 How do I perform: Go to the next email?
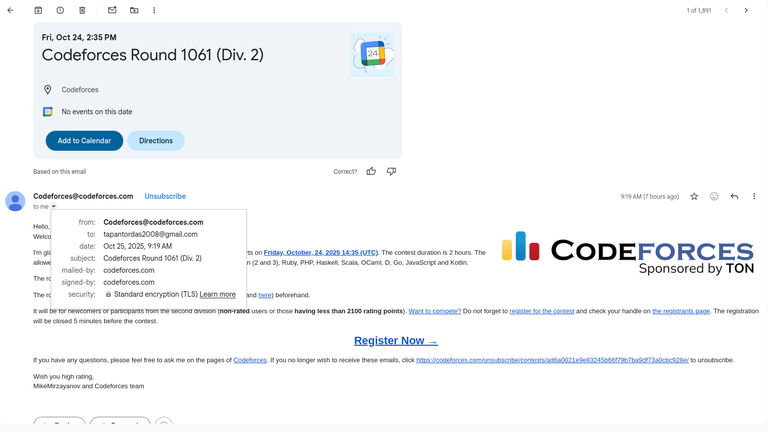click(746, 10)
